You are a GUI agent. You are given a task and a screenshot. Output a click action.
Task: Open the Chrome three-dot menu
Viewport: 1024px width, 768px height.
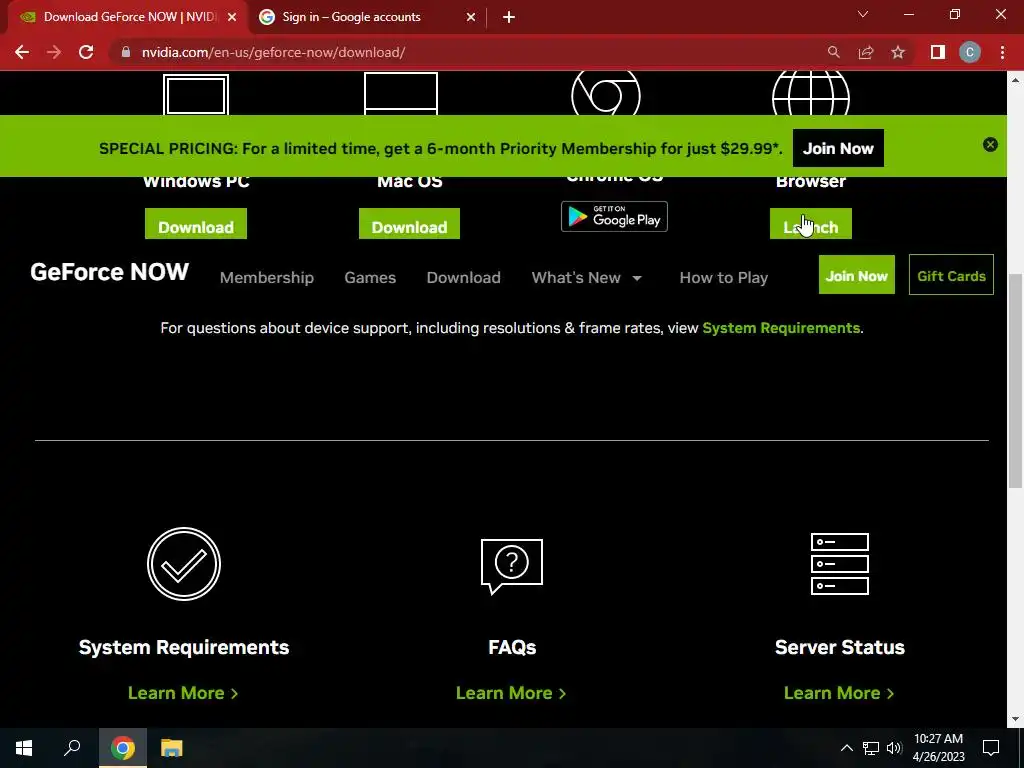pyautogui.click(x=1002, y=52)
